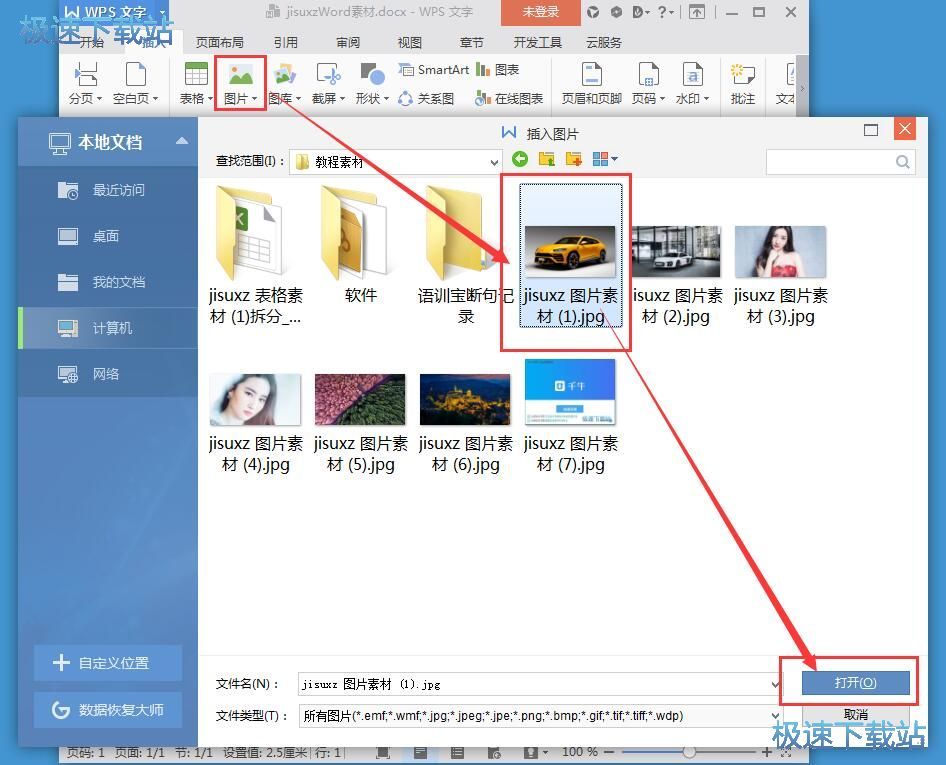946x765 pixels.
Task: Click the 分页 page break icon
Action: point(85,75)
